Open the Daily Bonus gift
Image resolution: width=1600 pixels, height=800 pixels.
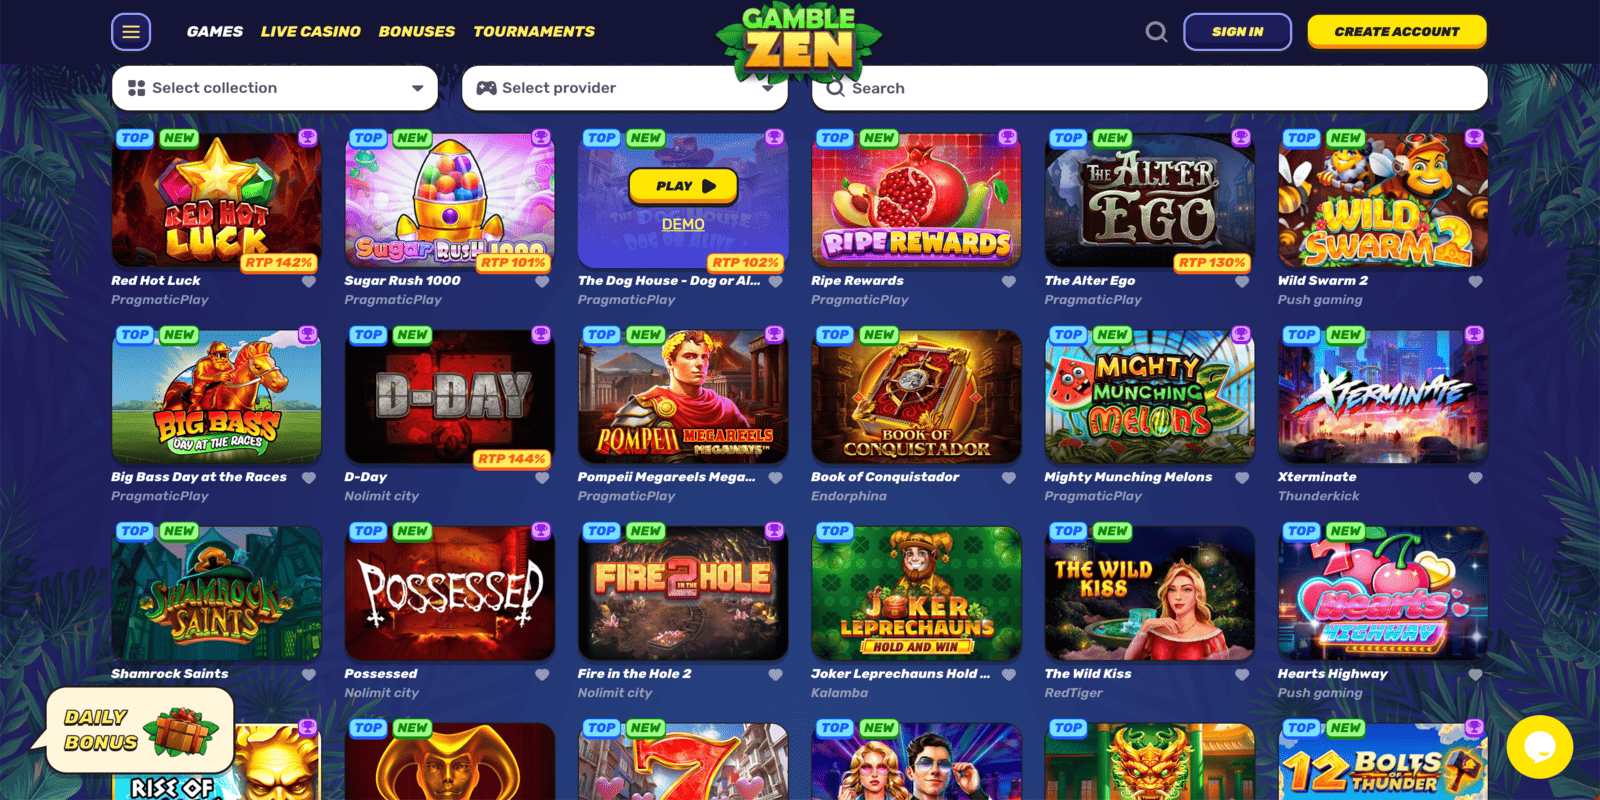pos(138,731)
